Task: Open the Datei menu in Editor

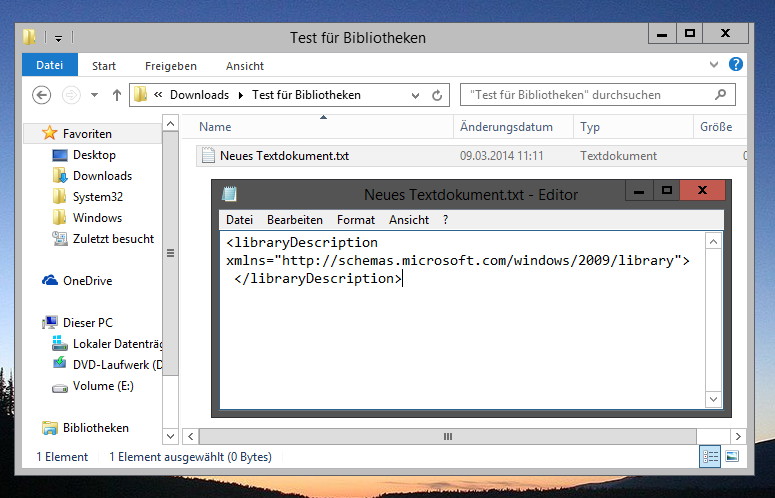Action: tap(239, 220)
